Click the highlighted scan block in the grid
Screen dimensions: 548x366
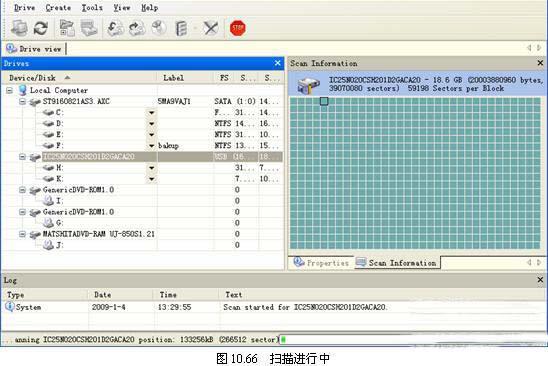324,101
